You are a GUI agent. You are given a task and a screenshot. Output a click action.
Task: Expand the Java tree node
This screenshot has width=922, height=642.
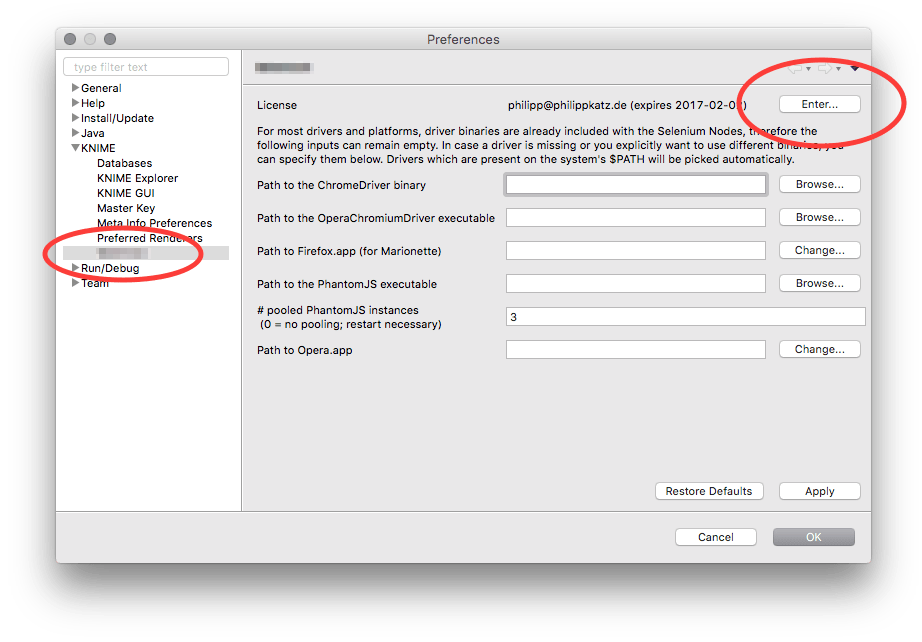(x=75, y=133)
